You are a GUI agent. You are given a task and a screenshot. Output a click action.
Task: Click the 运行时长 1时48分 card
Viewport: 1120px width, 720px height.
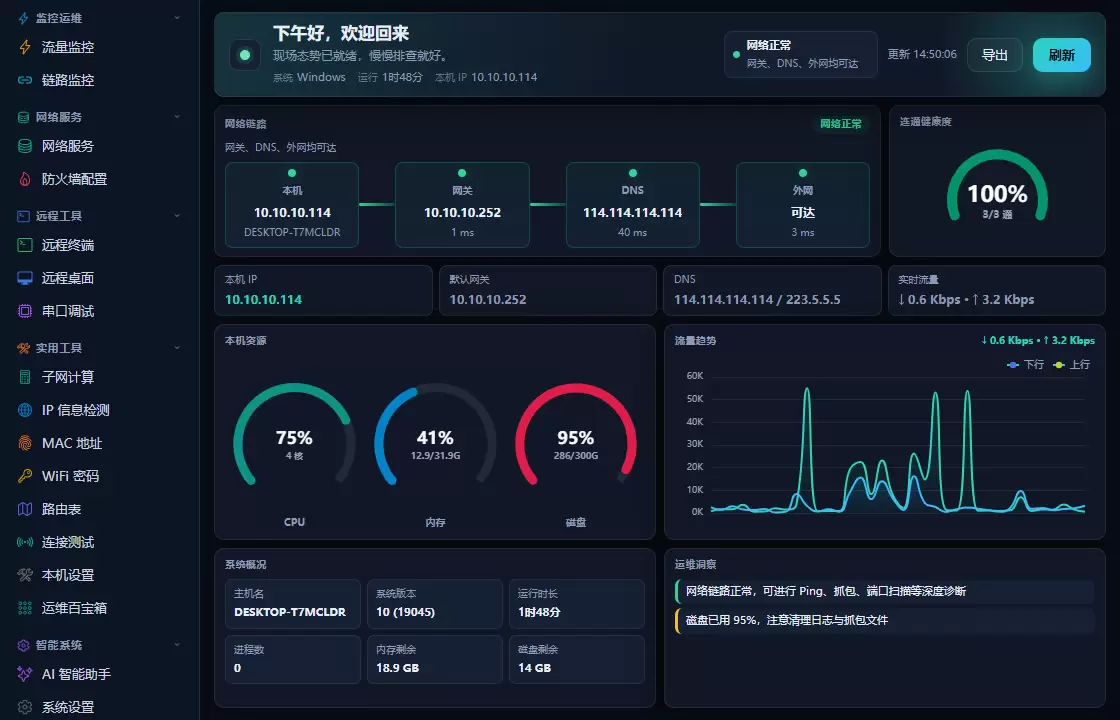coord(576,604)
